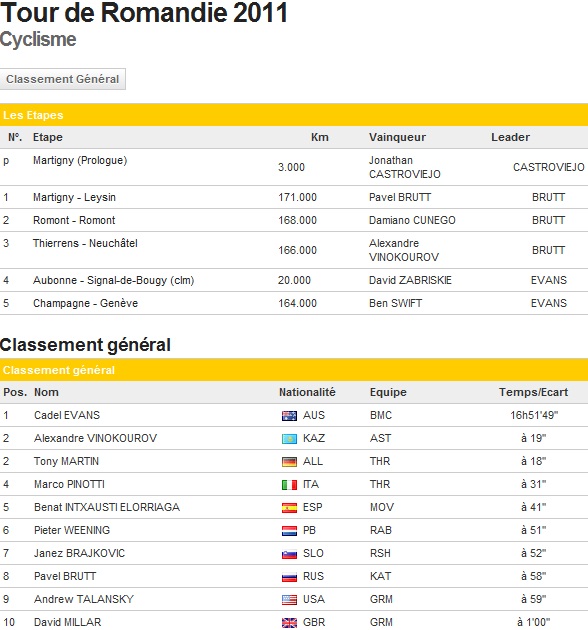Viewport: 588px width, 630px height.
Task: Select the Les Etapes header bar
Action: [294, 115]
